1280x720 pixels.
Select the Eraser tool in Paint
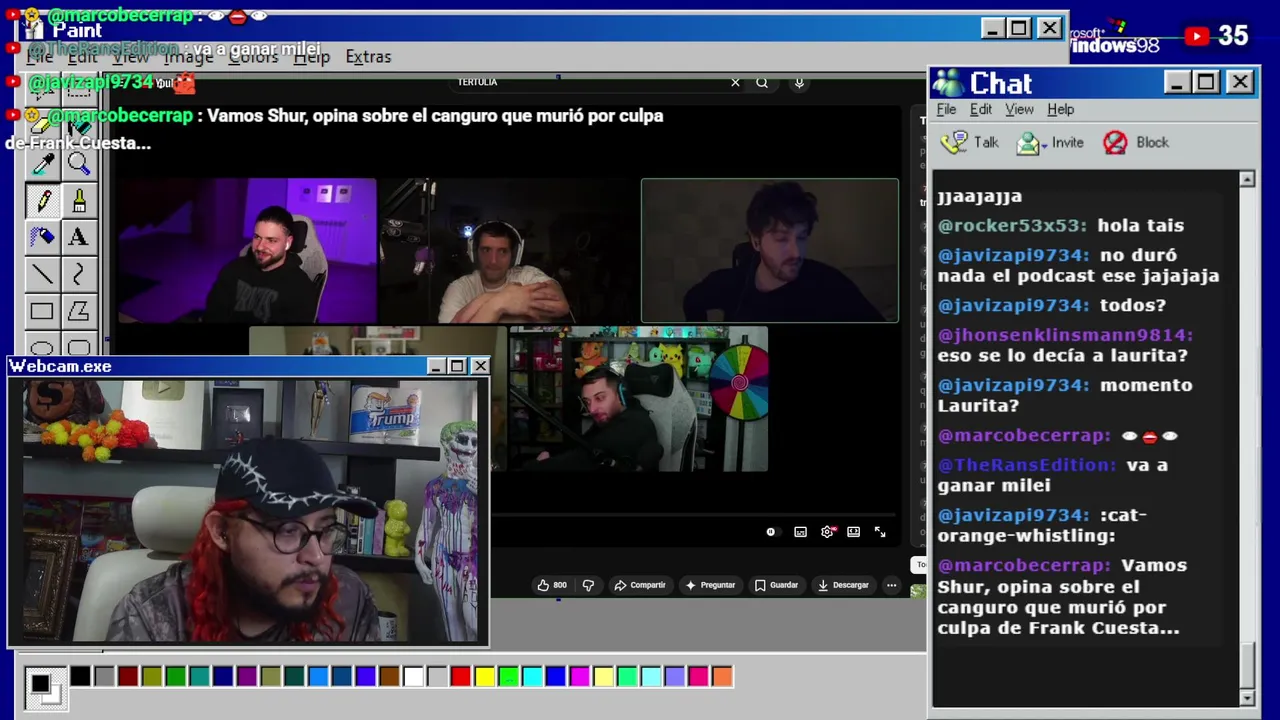pyautogui.click(x=41, y=127)
